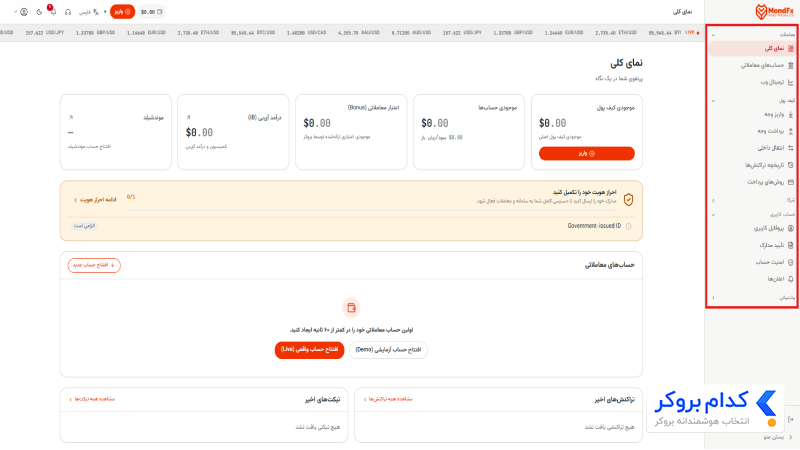
Task: Click the تیکت‌های اخیر heading
Action: (x=322, y=399)
